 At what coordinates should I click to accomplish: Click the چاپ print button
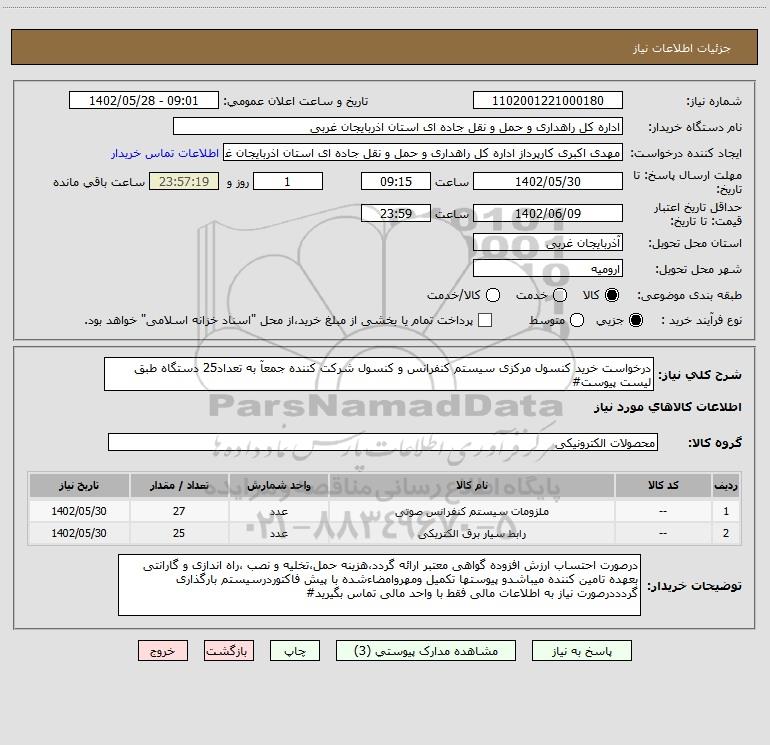pyautogui.click(x=295, y=651)
